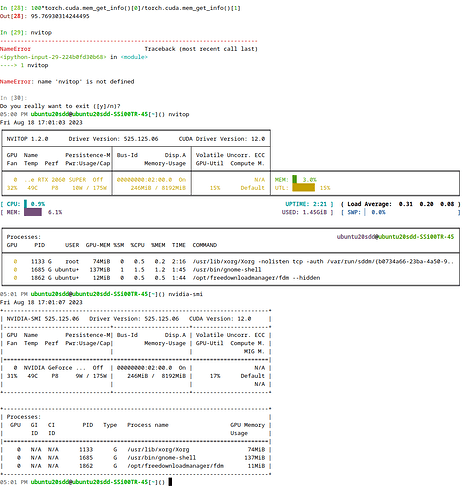Click the 'NVITOP 1.2.0' header label
The height and width of the screenshot is (500, 464).
pos(27,139)
